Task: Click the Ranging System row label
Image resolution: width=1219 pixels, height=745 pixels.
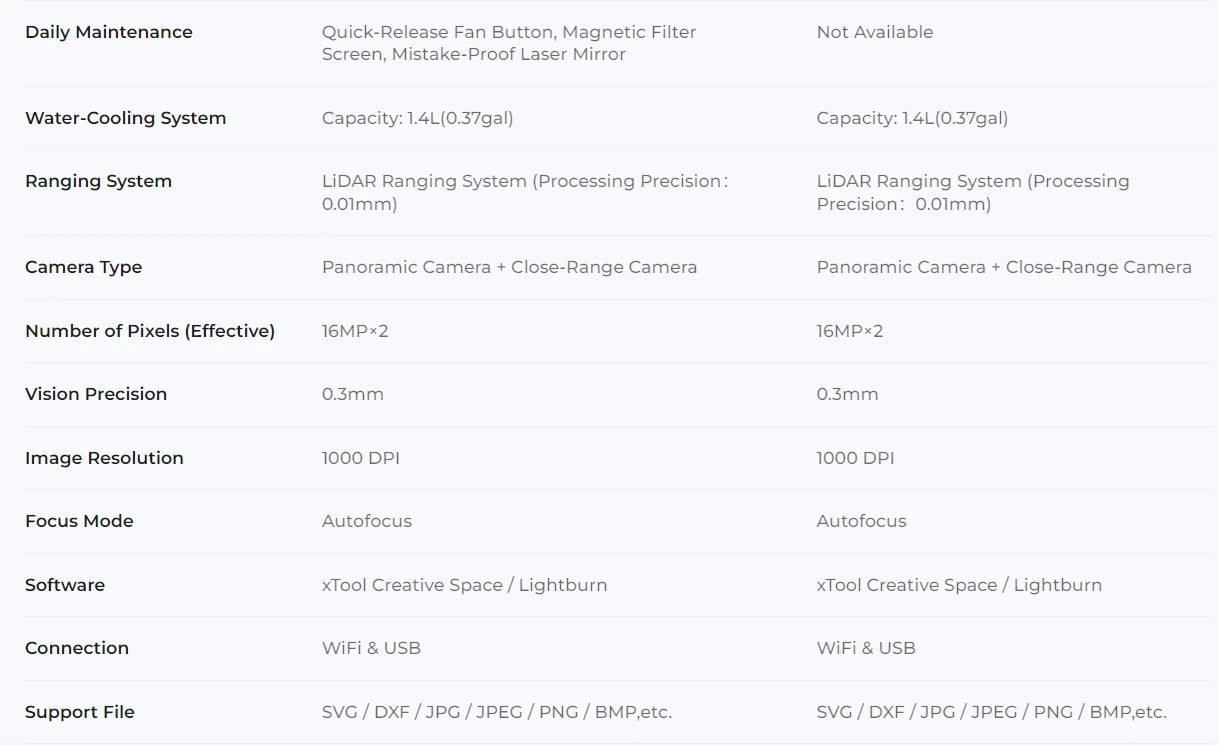Action: [x=98, y=181]
